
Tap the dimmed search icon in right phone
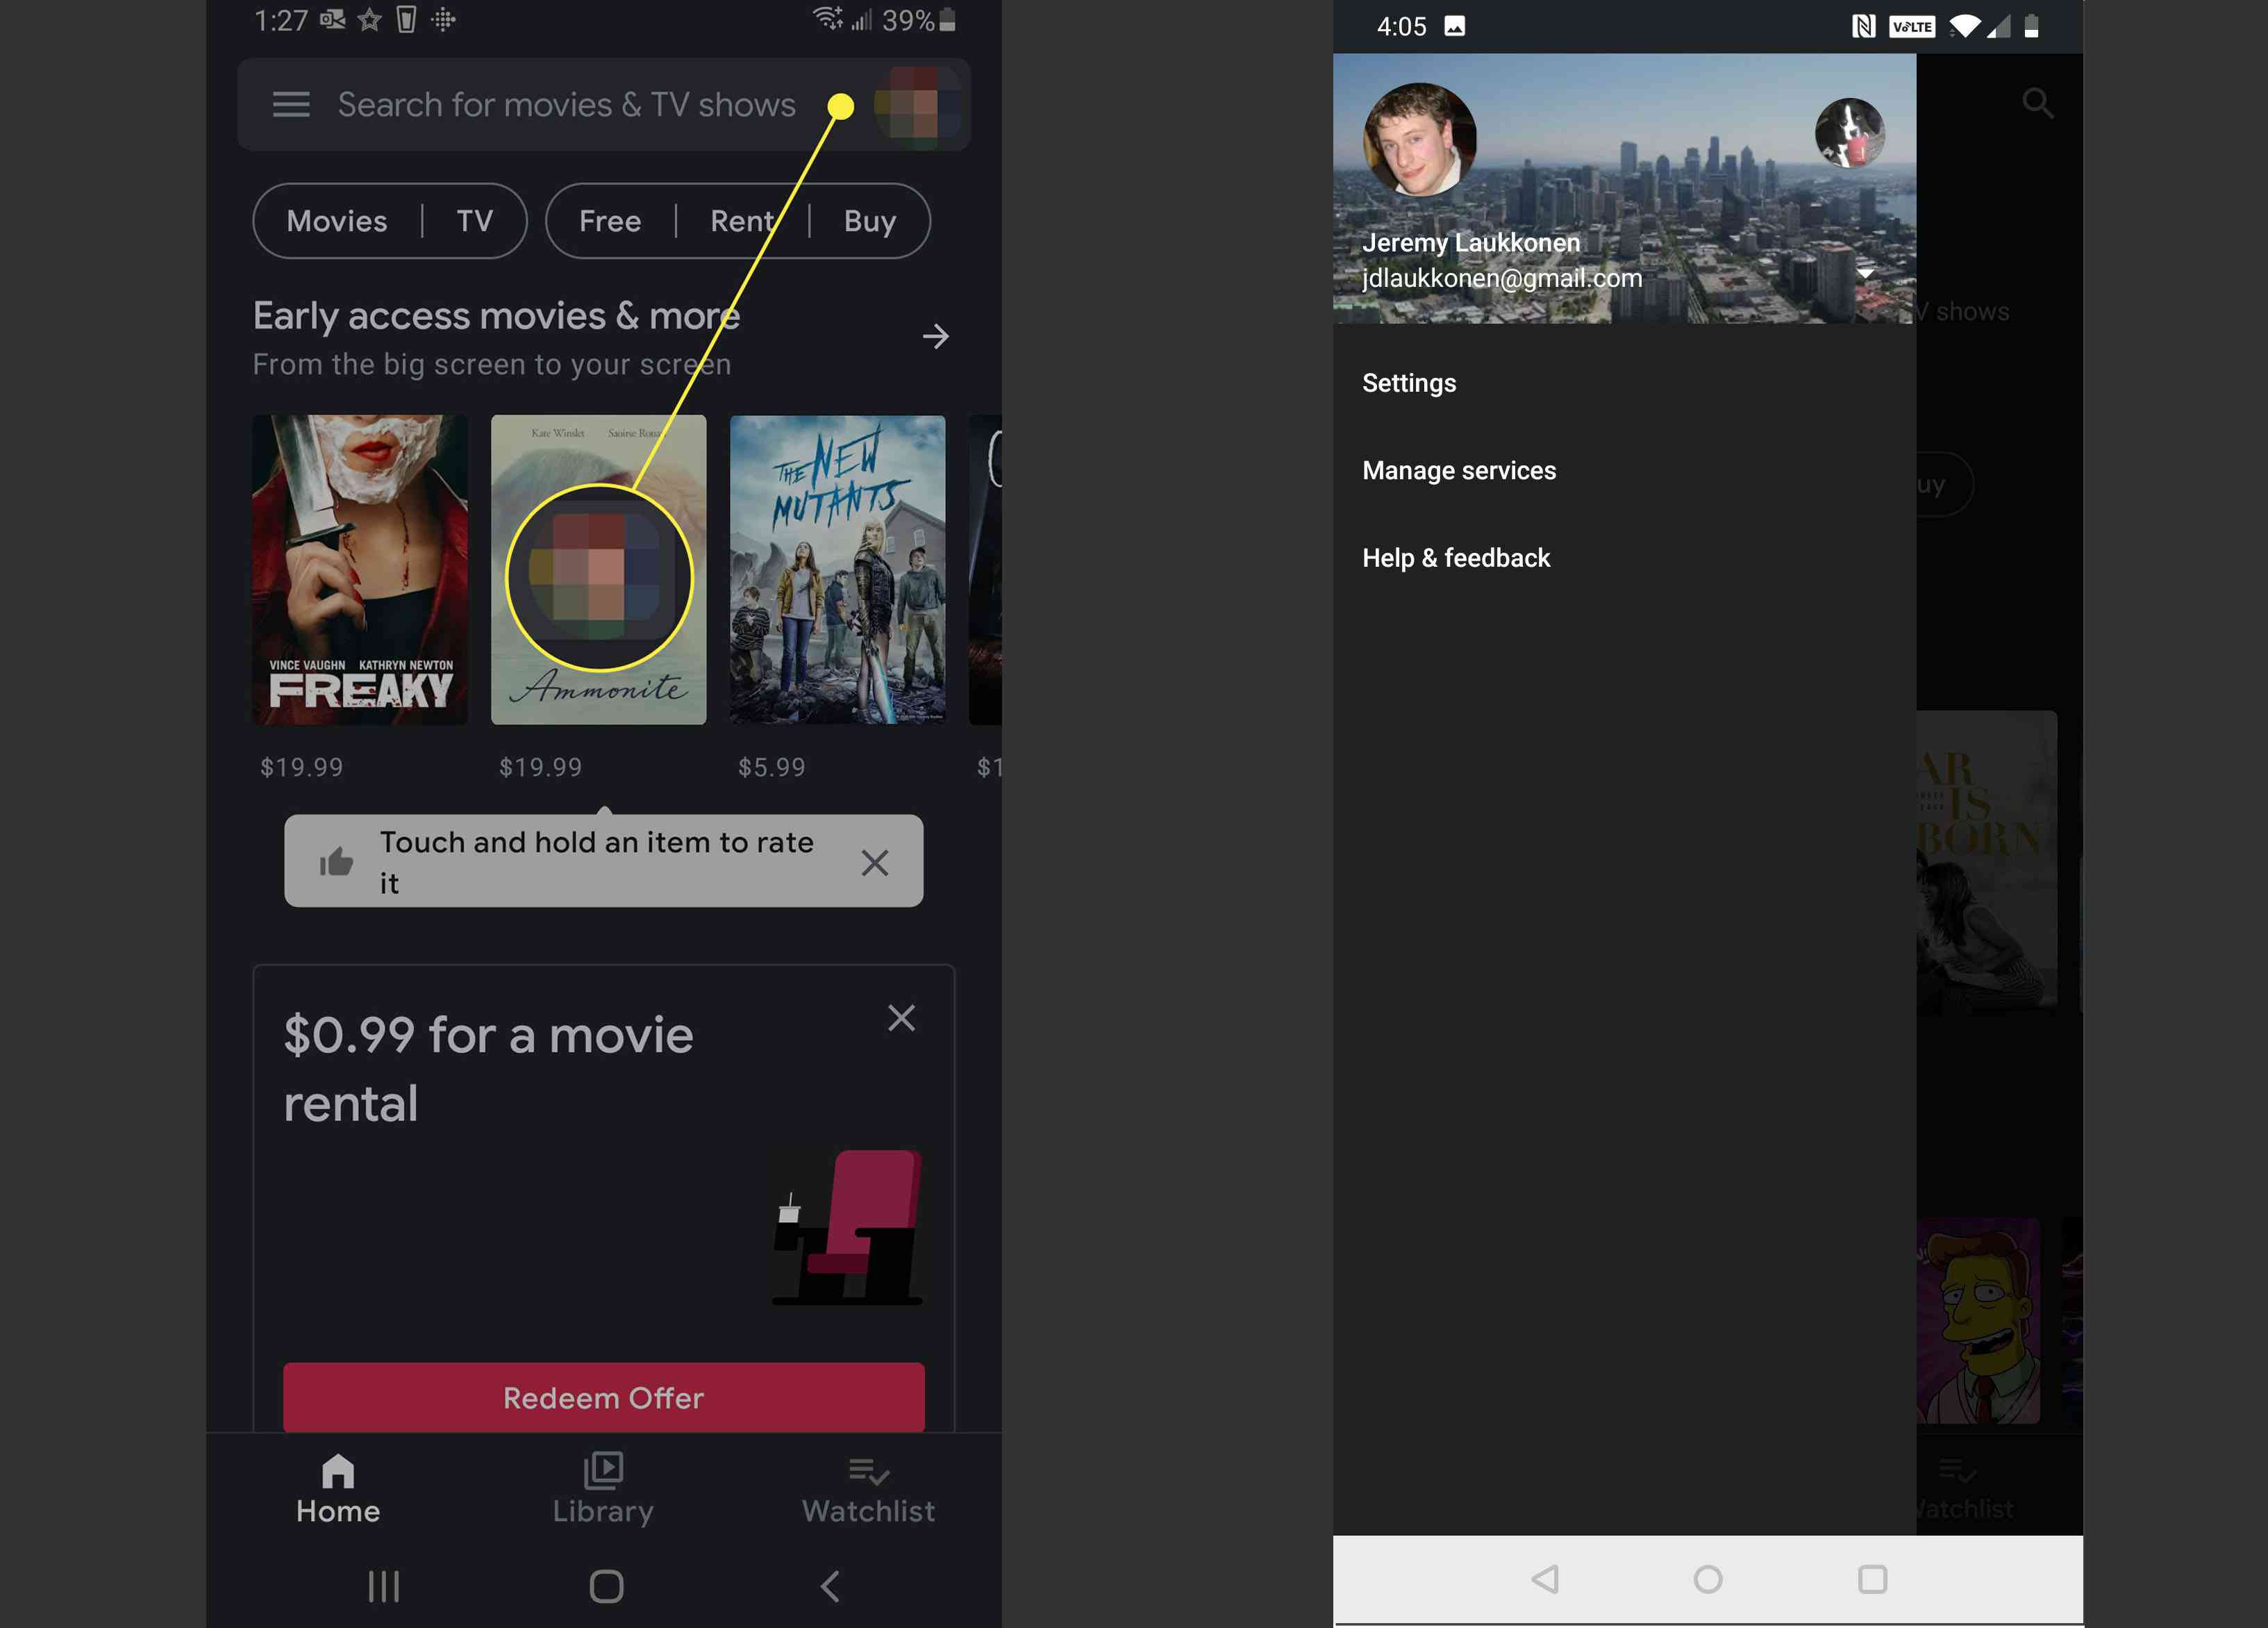(x=2037, y=103)
